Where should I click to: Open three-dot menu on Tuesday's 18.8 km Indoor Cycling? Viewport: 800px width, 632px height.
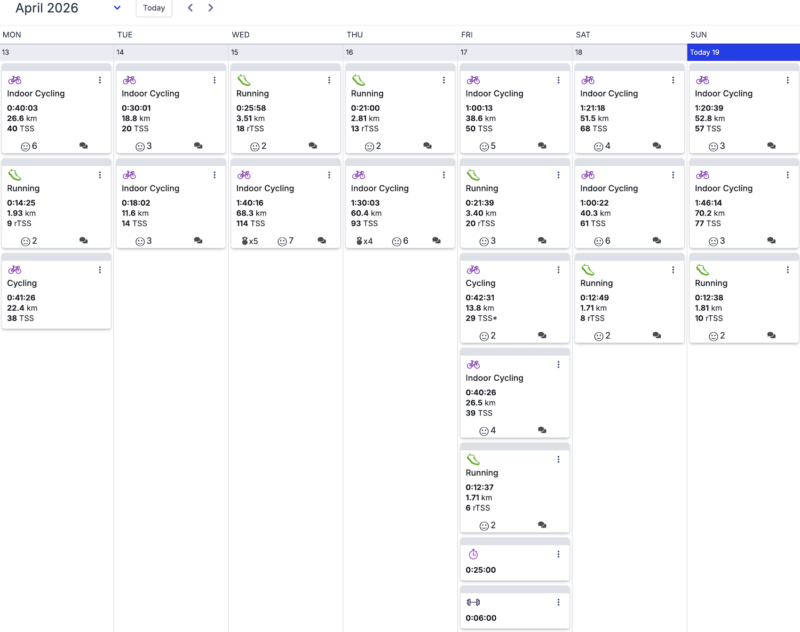coord(214,80)
